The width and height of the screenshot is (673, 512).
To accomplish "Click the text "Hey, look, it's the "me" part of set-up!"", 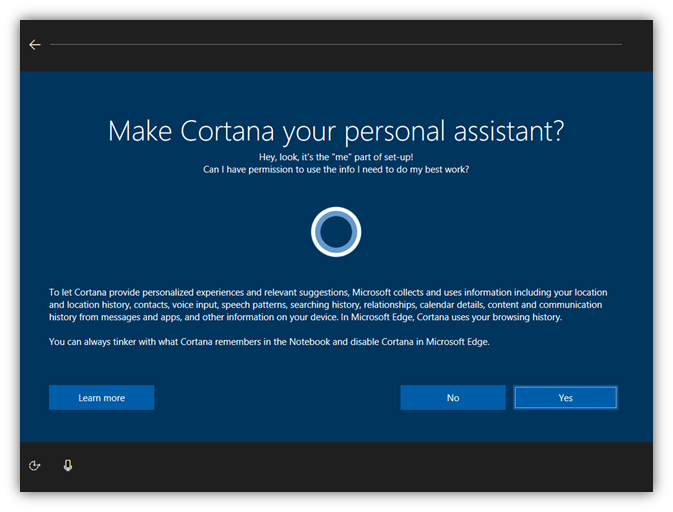I will 336,157.
